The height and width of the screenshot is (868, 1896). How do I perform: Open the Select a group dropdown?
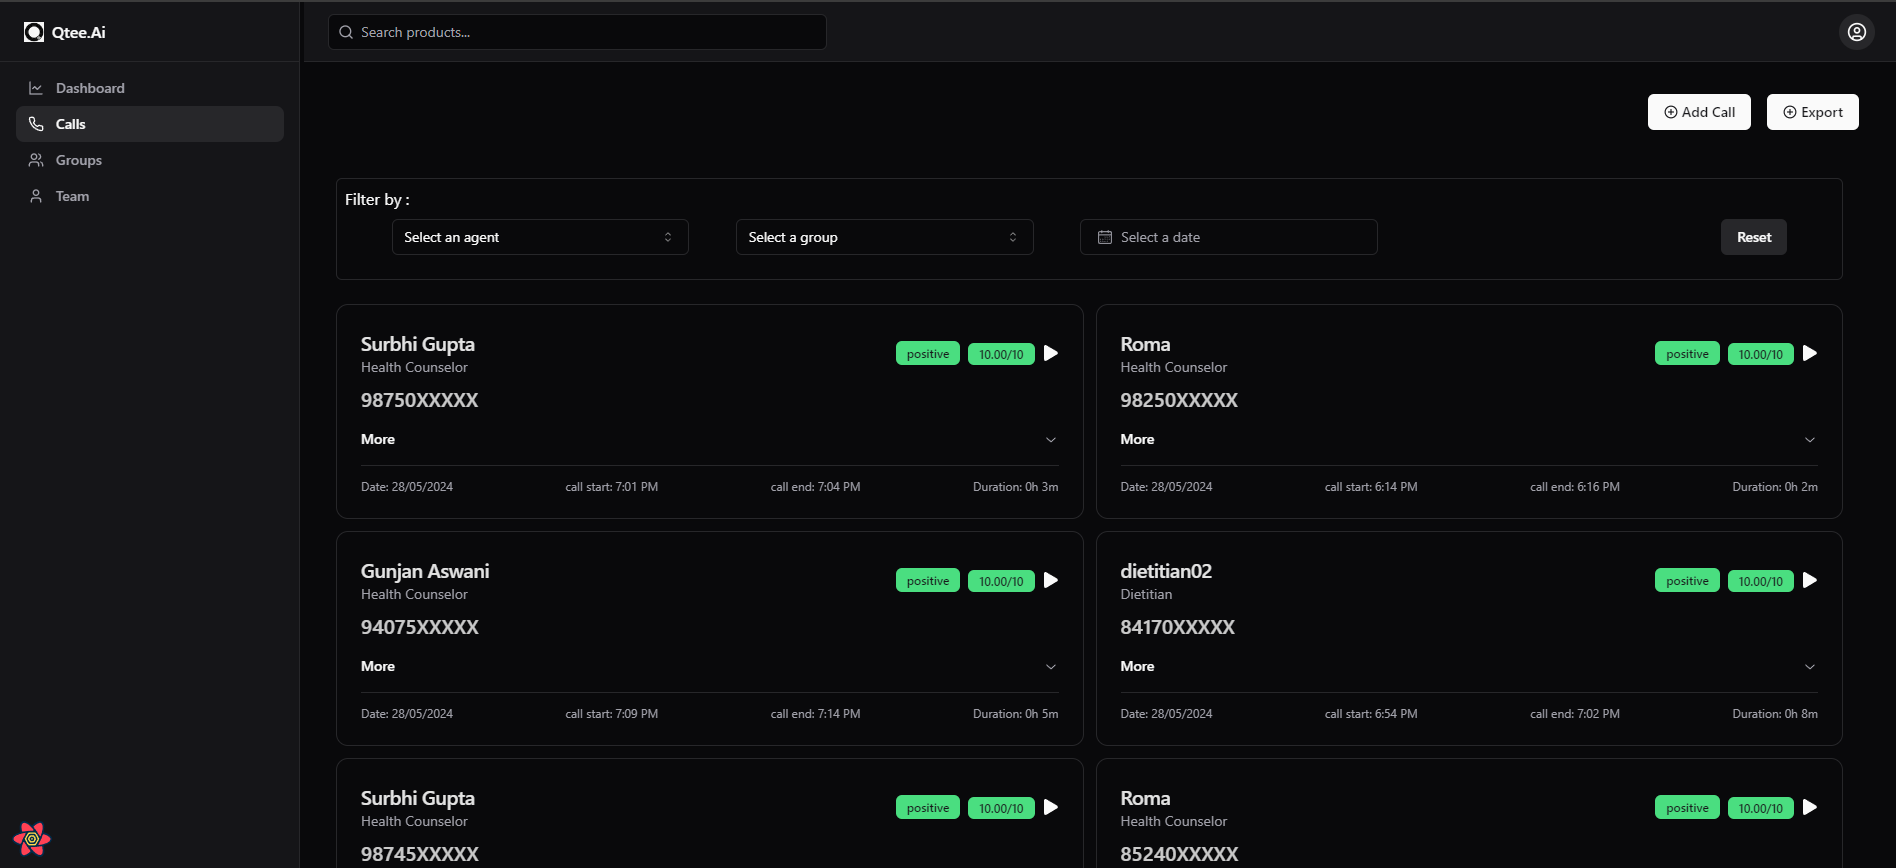point(884,237)
